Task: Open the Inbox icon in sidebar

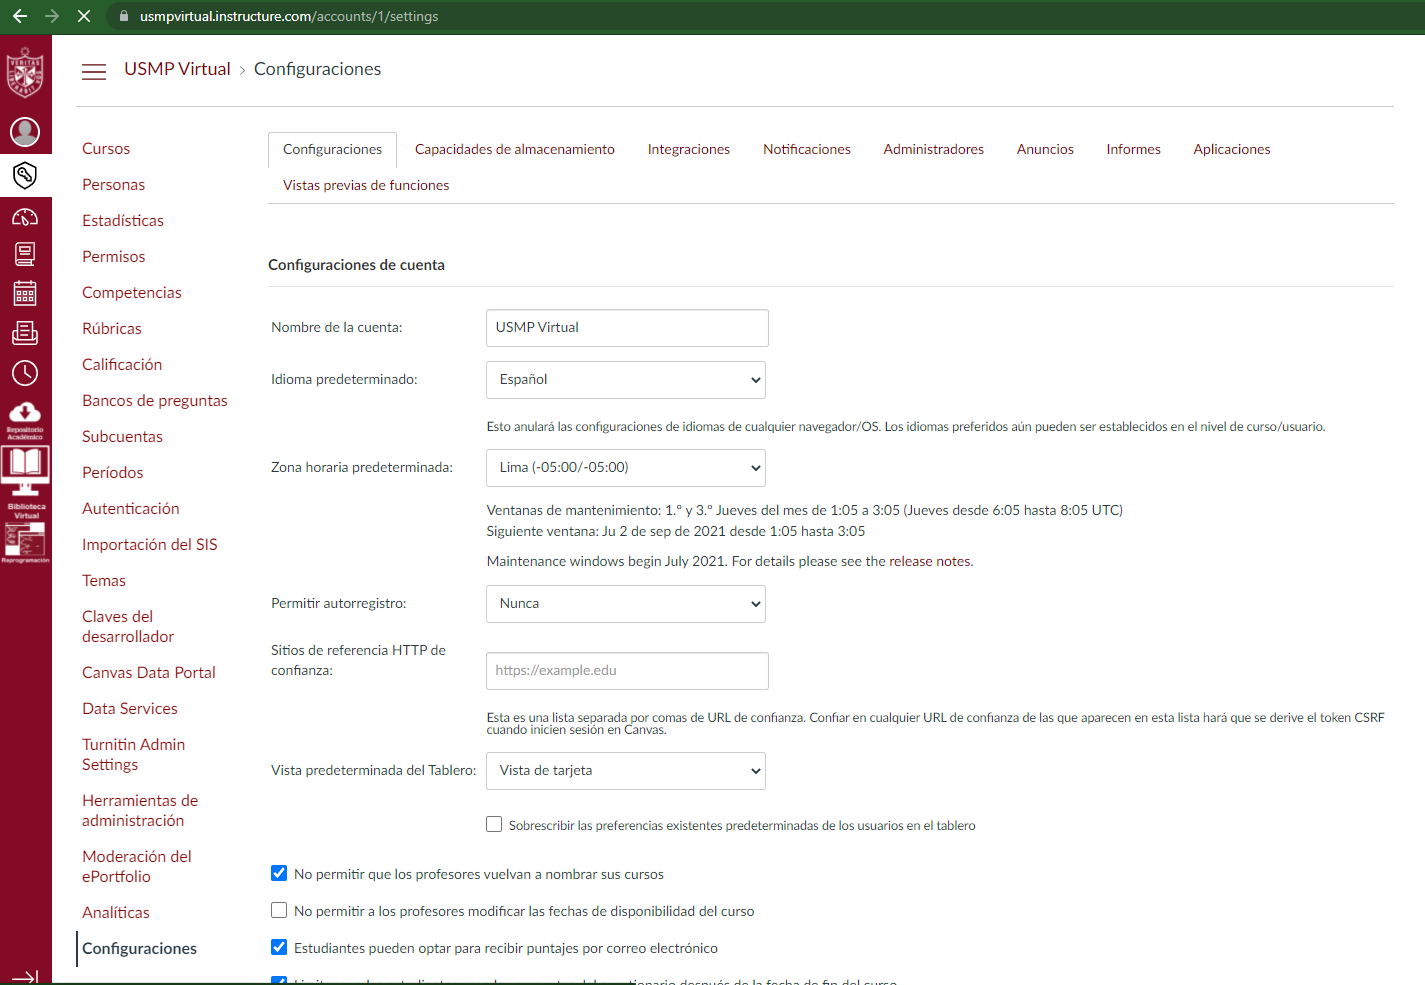Action: pyautogui.click(x=25, y=333)
